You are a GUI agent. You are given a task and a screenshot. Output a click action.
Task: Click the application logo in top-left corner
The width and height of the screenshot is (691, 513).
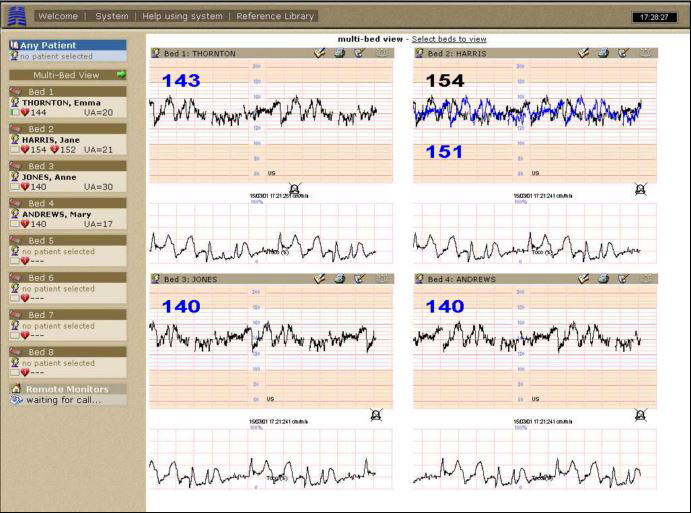[14, 17]
